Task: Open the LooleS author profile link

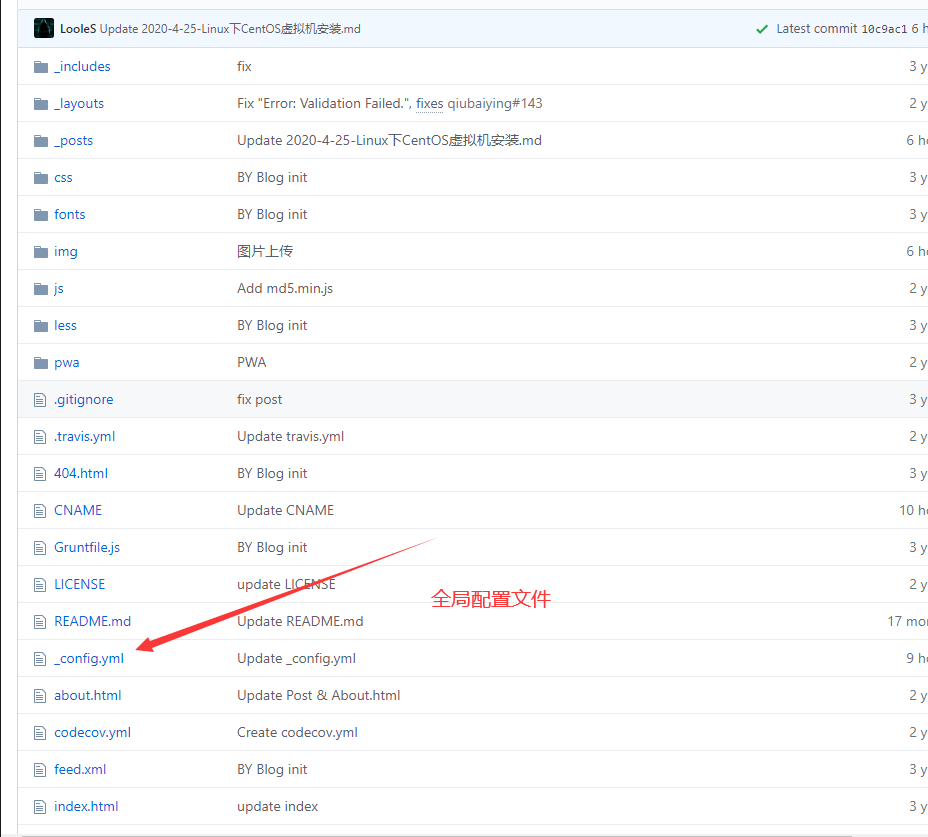Action: point(78,28)
